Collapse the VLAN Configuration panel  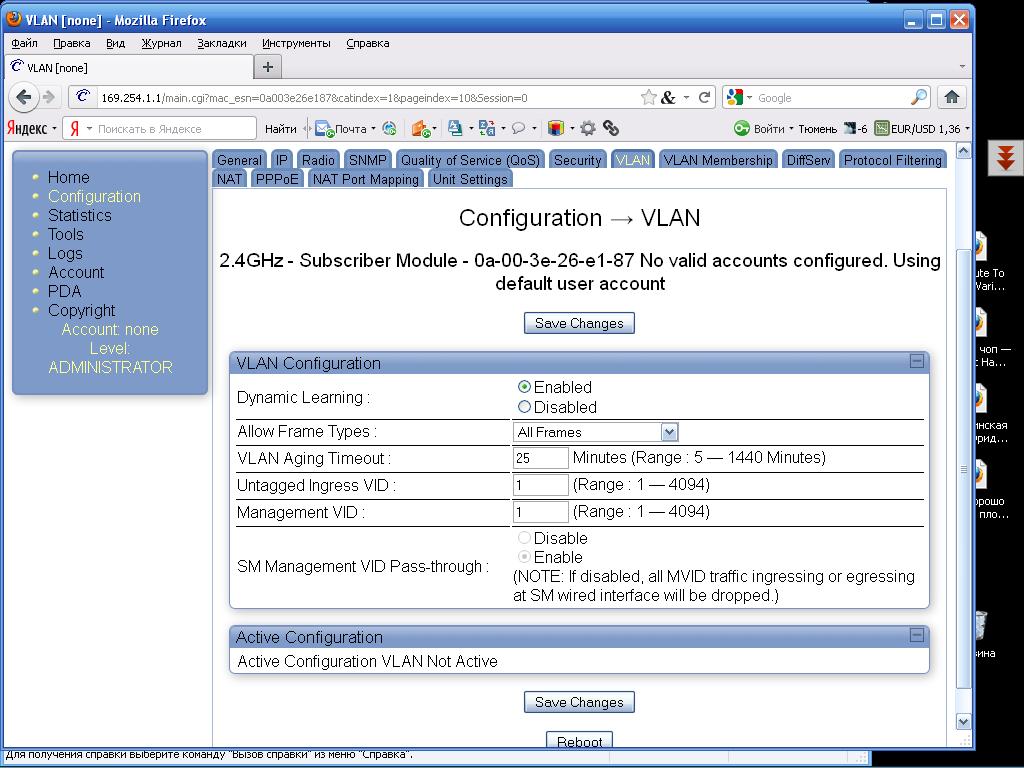[916, 361]
